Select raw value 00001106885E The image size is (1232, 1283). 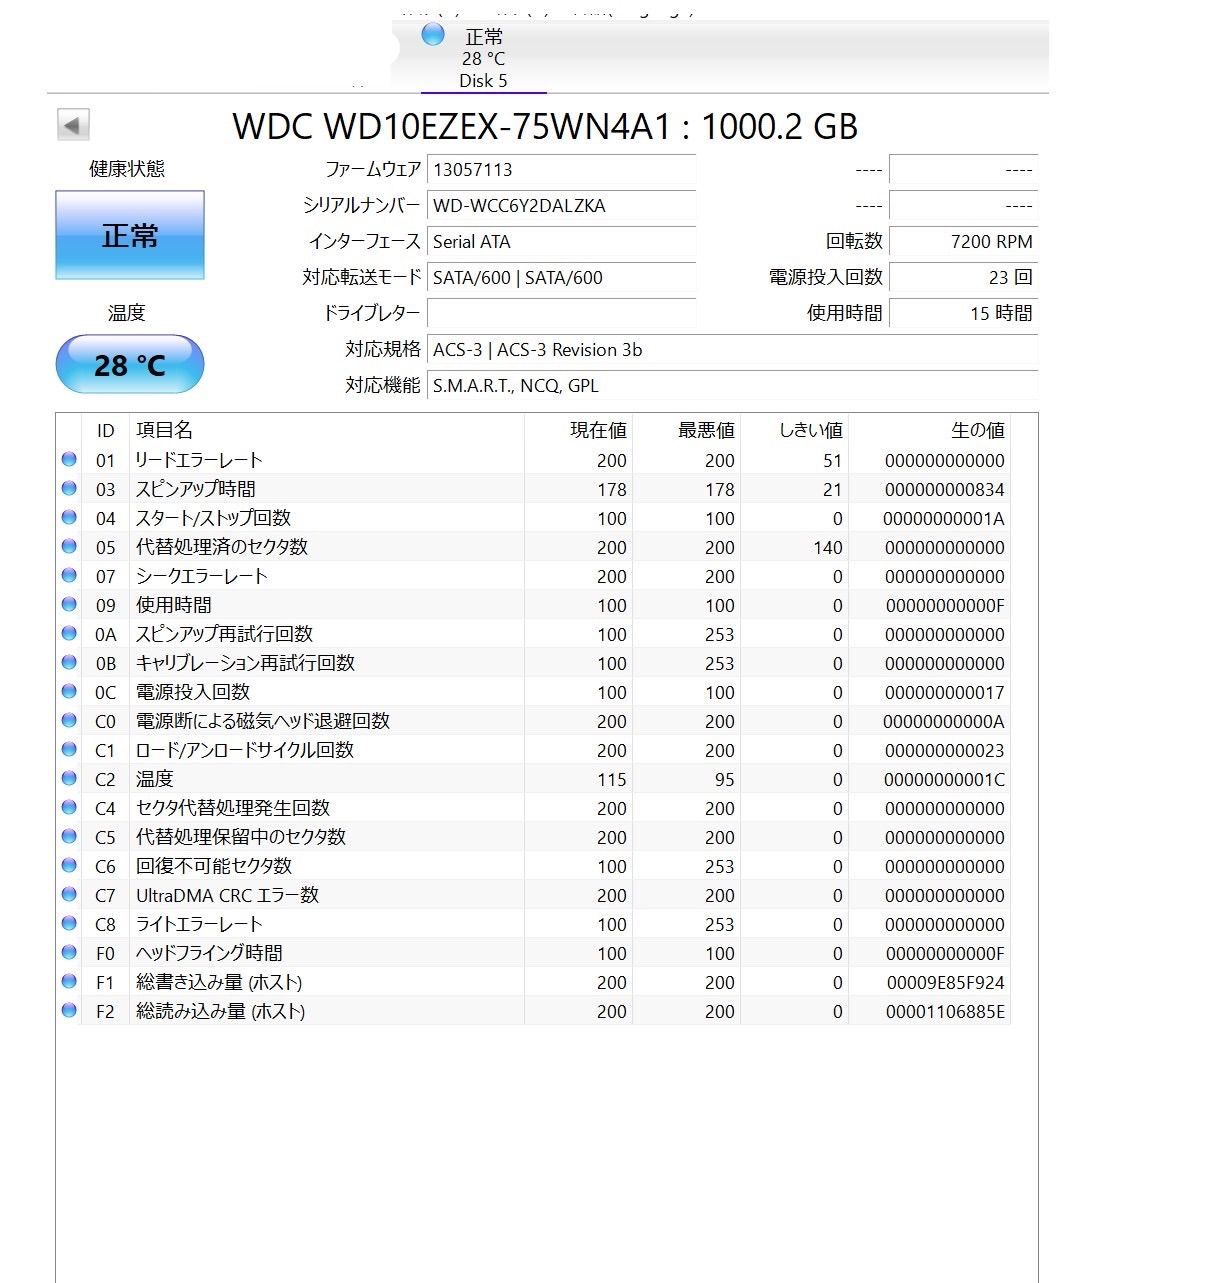pyautogui.click(x=946, y=1012)
